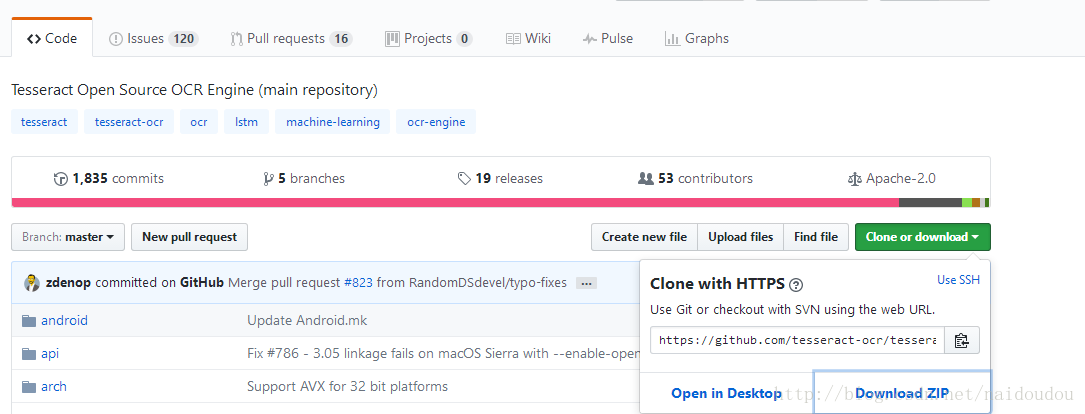The height and width of the screenshot is (414, 1085).
Task: Open the 53 contributors page
Action: [695, 178]
